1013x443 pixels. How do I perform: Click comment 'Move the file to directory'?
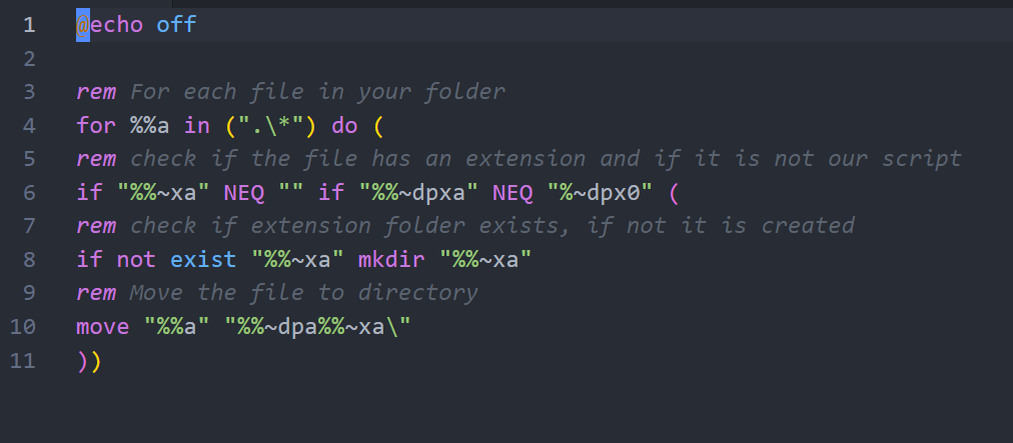click(304, 293)
